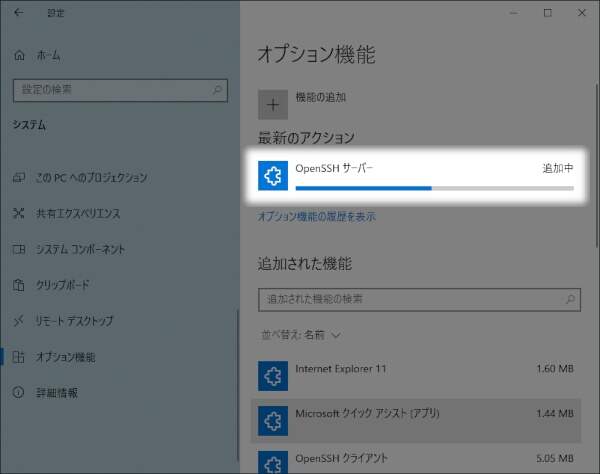600x474 pixels.
Task: Open リモート デスクトップ settings
Action: point(75,321)
